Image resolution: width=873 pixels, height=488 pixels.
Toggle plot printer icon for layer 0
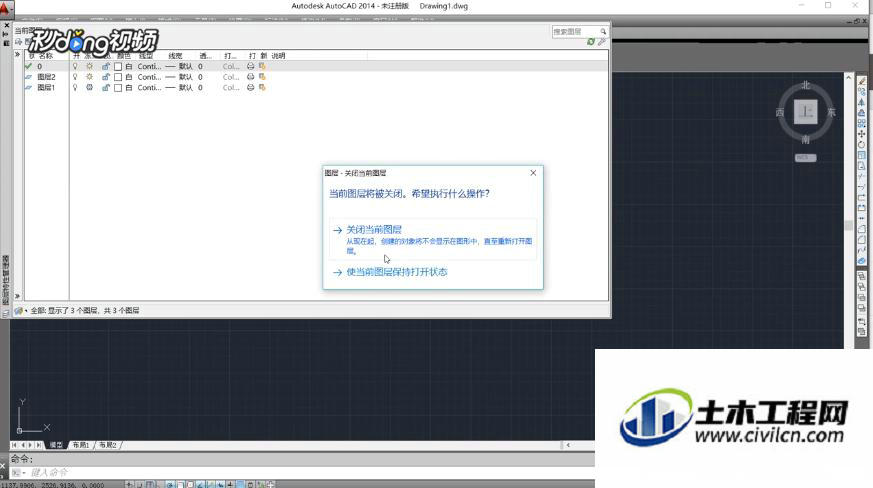pyautogui.click(x=251, y=66)
